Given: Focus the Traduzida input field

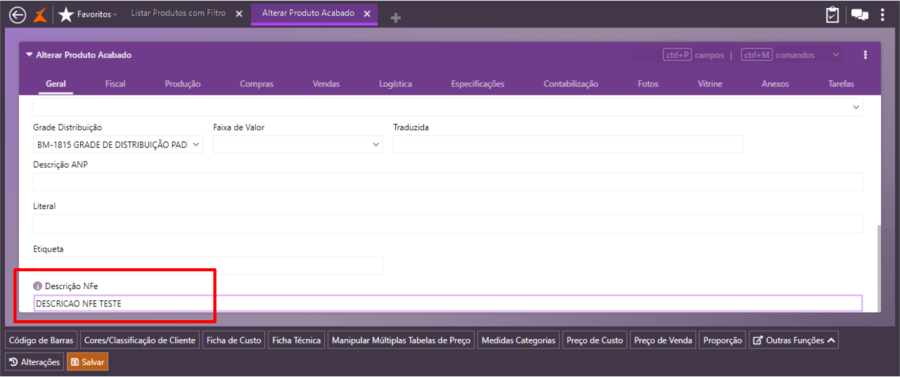Looking at the screenshot, I should (x=568, y=145).
